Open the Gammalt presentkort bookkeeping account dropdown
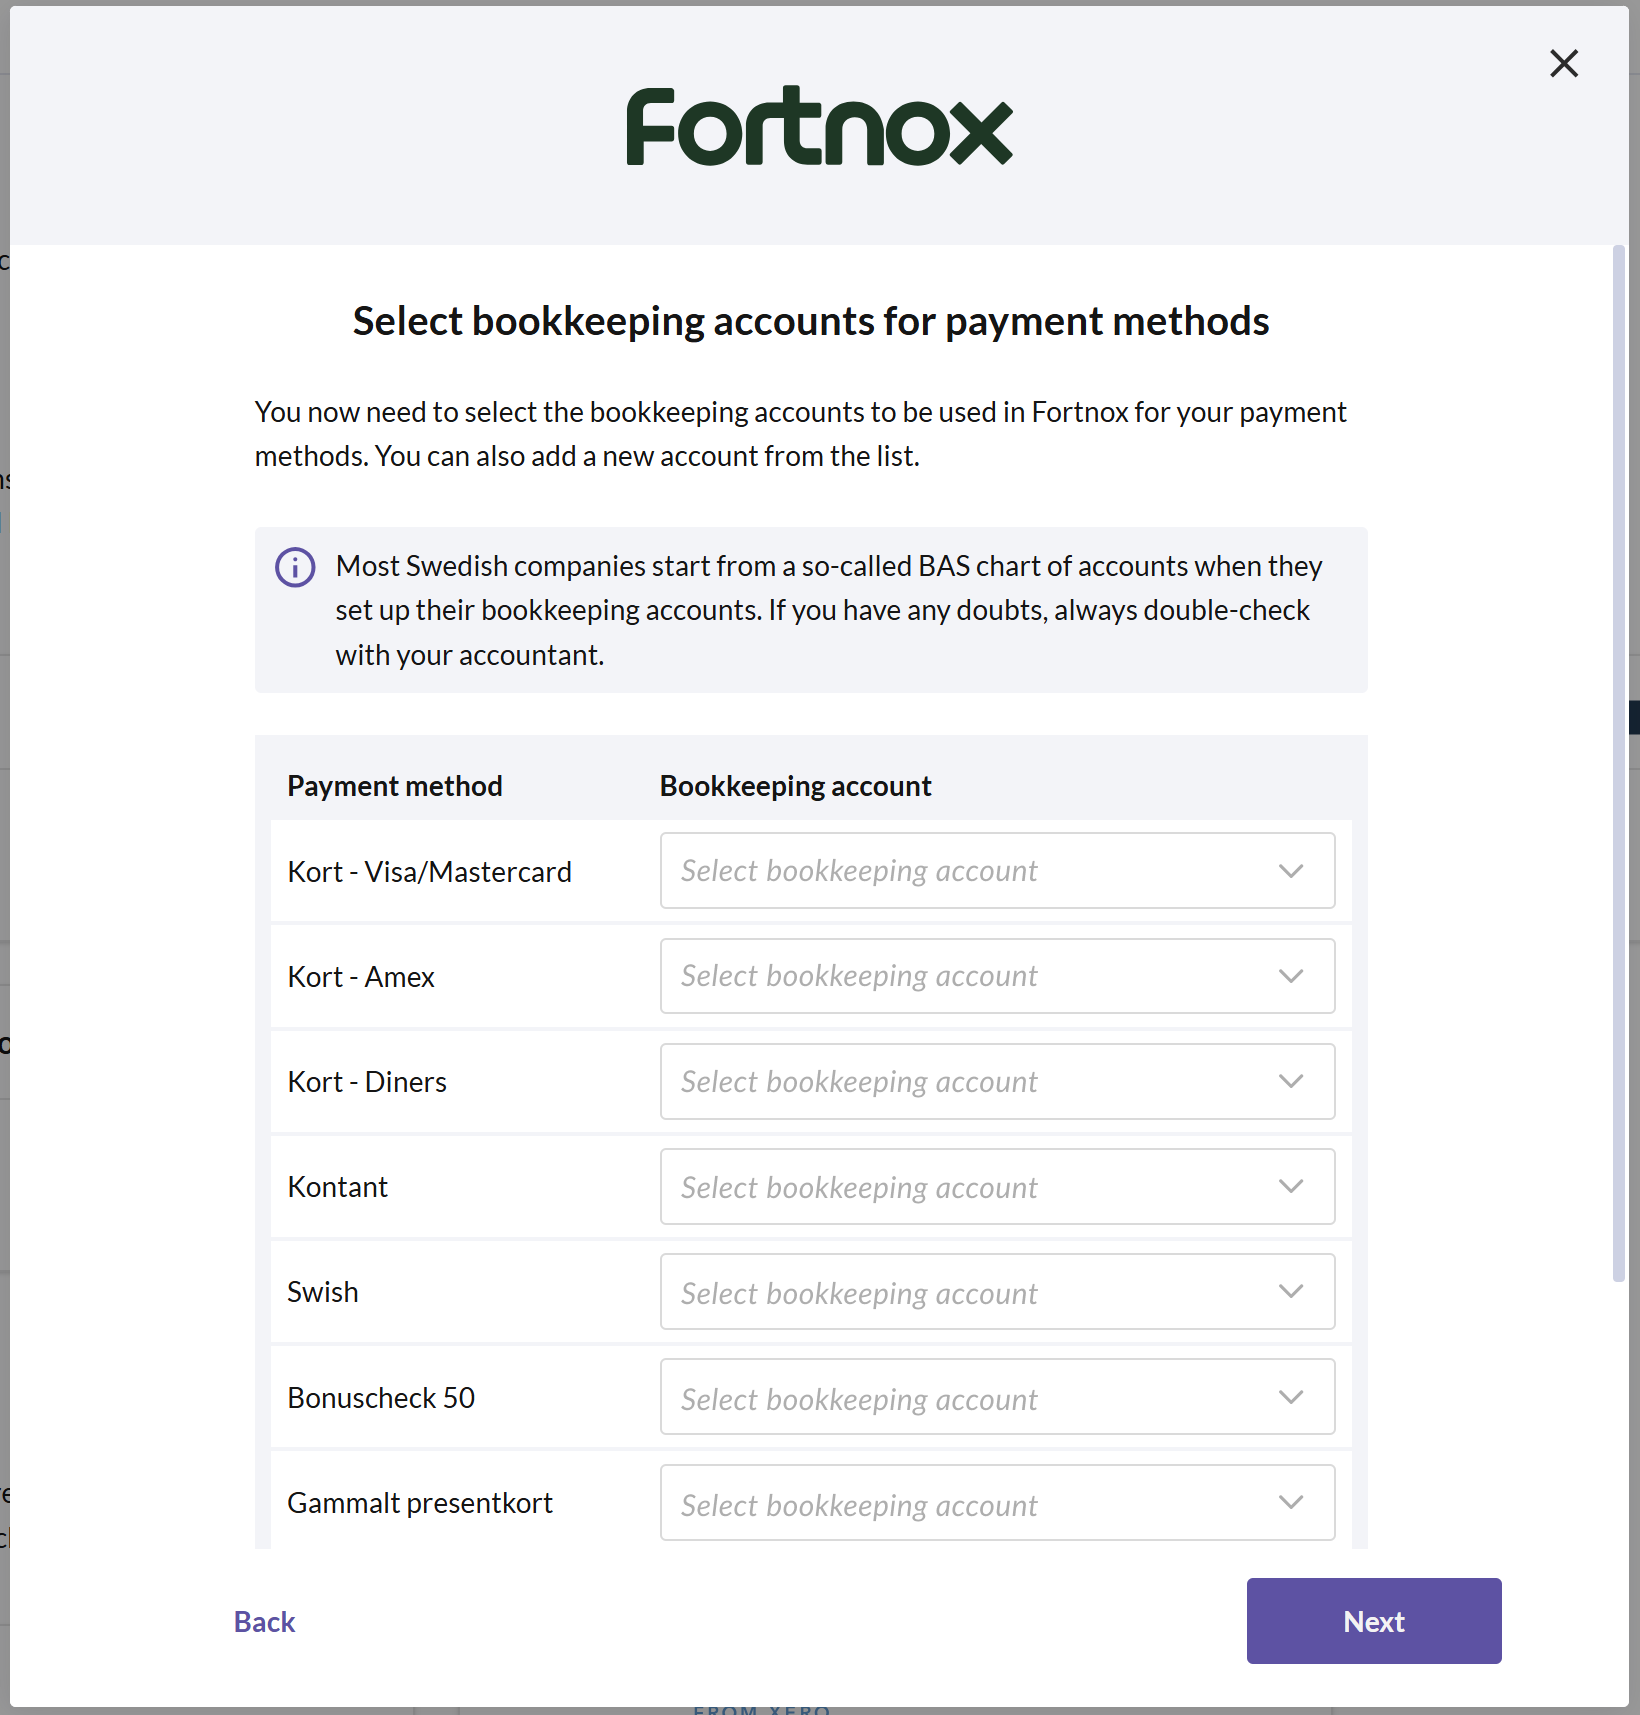The height and width of the screenshot is (1715, 1640). pos(997,1502)
